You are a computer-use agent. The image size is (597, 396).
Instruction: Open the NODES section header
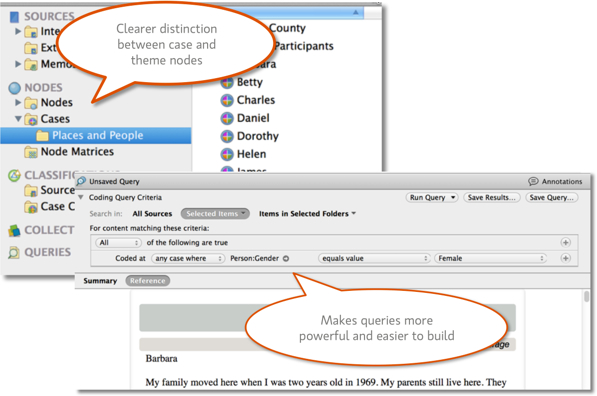pos(43,88)
